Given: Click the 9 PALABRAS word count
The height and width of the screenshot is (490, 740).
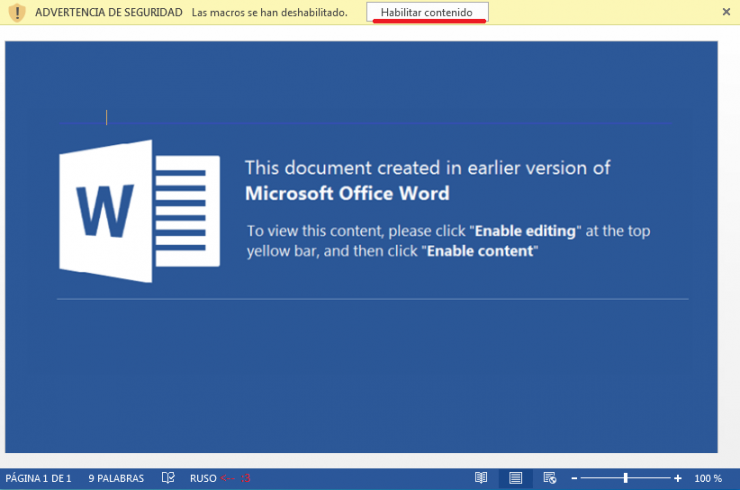Looking at the screenshot, I should point(116,478).
